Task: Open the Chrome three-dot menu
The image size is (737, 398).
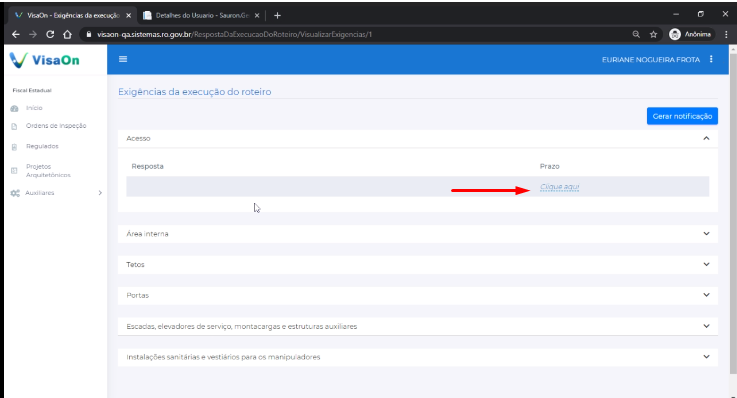Action: click(726, 34)
